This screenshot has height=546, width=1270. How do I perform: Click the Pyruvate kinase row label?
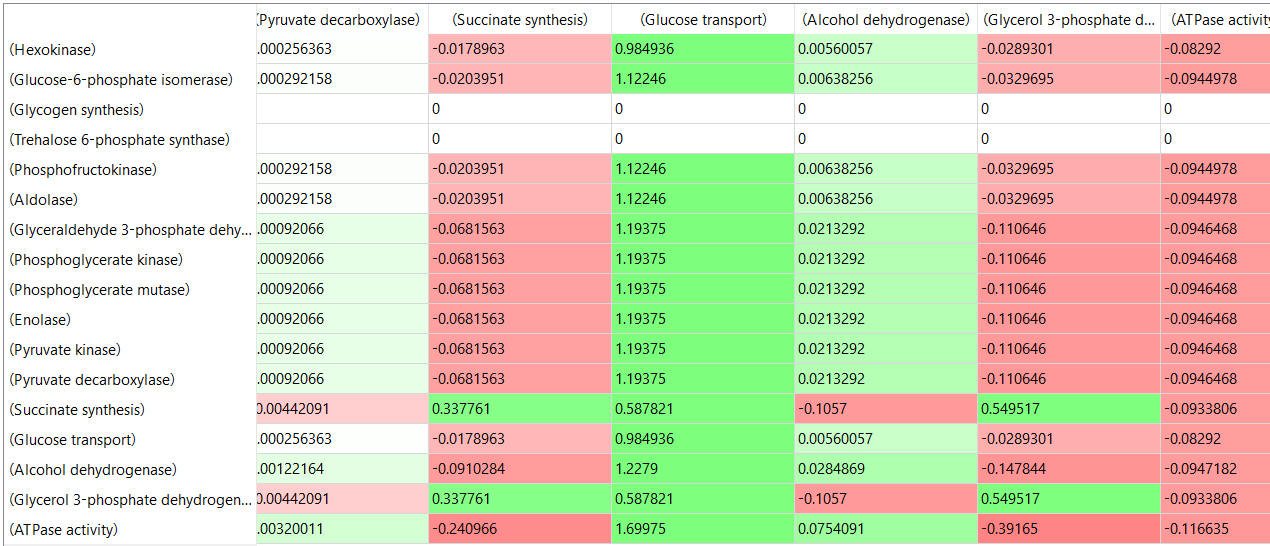65,350
